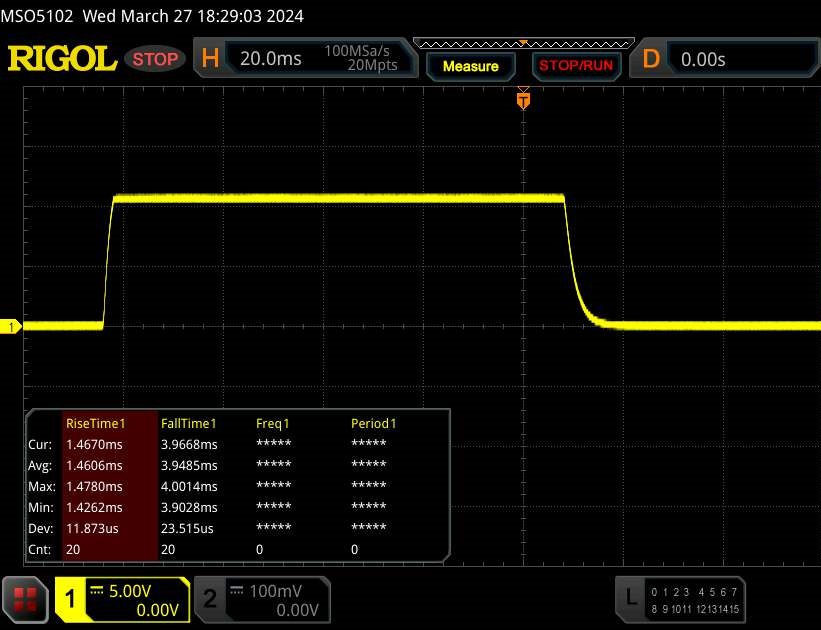821x630 pixels.
Task: Click the FallTime1 maximum value 4.0014ms
Action: pyautogui.click(x=189, y=487)
